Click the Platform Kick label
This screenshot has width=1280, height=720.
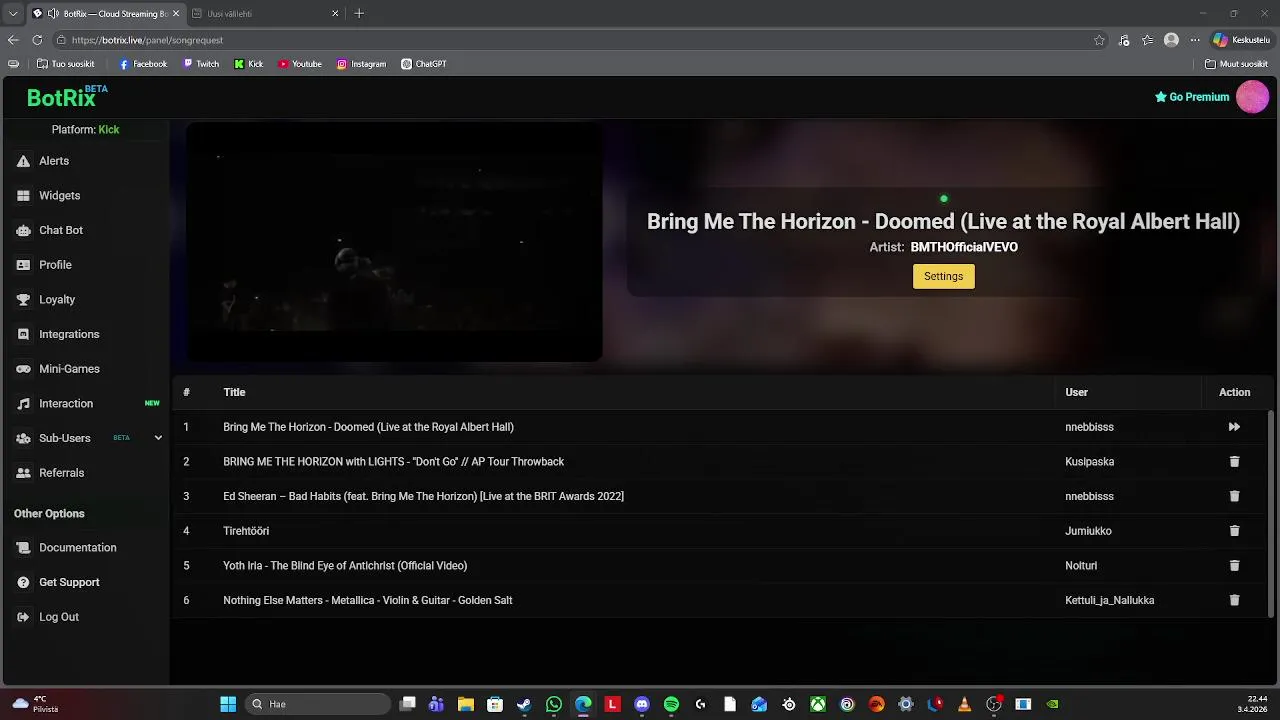(x=85, y=130)
